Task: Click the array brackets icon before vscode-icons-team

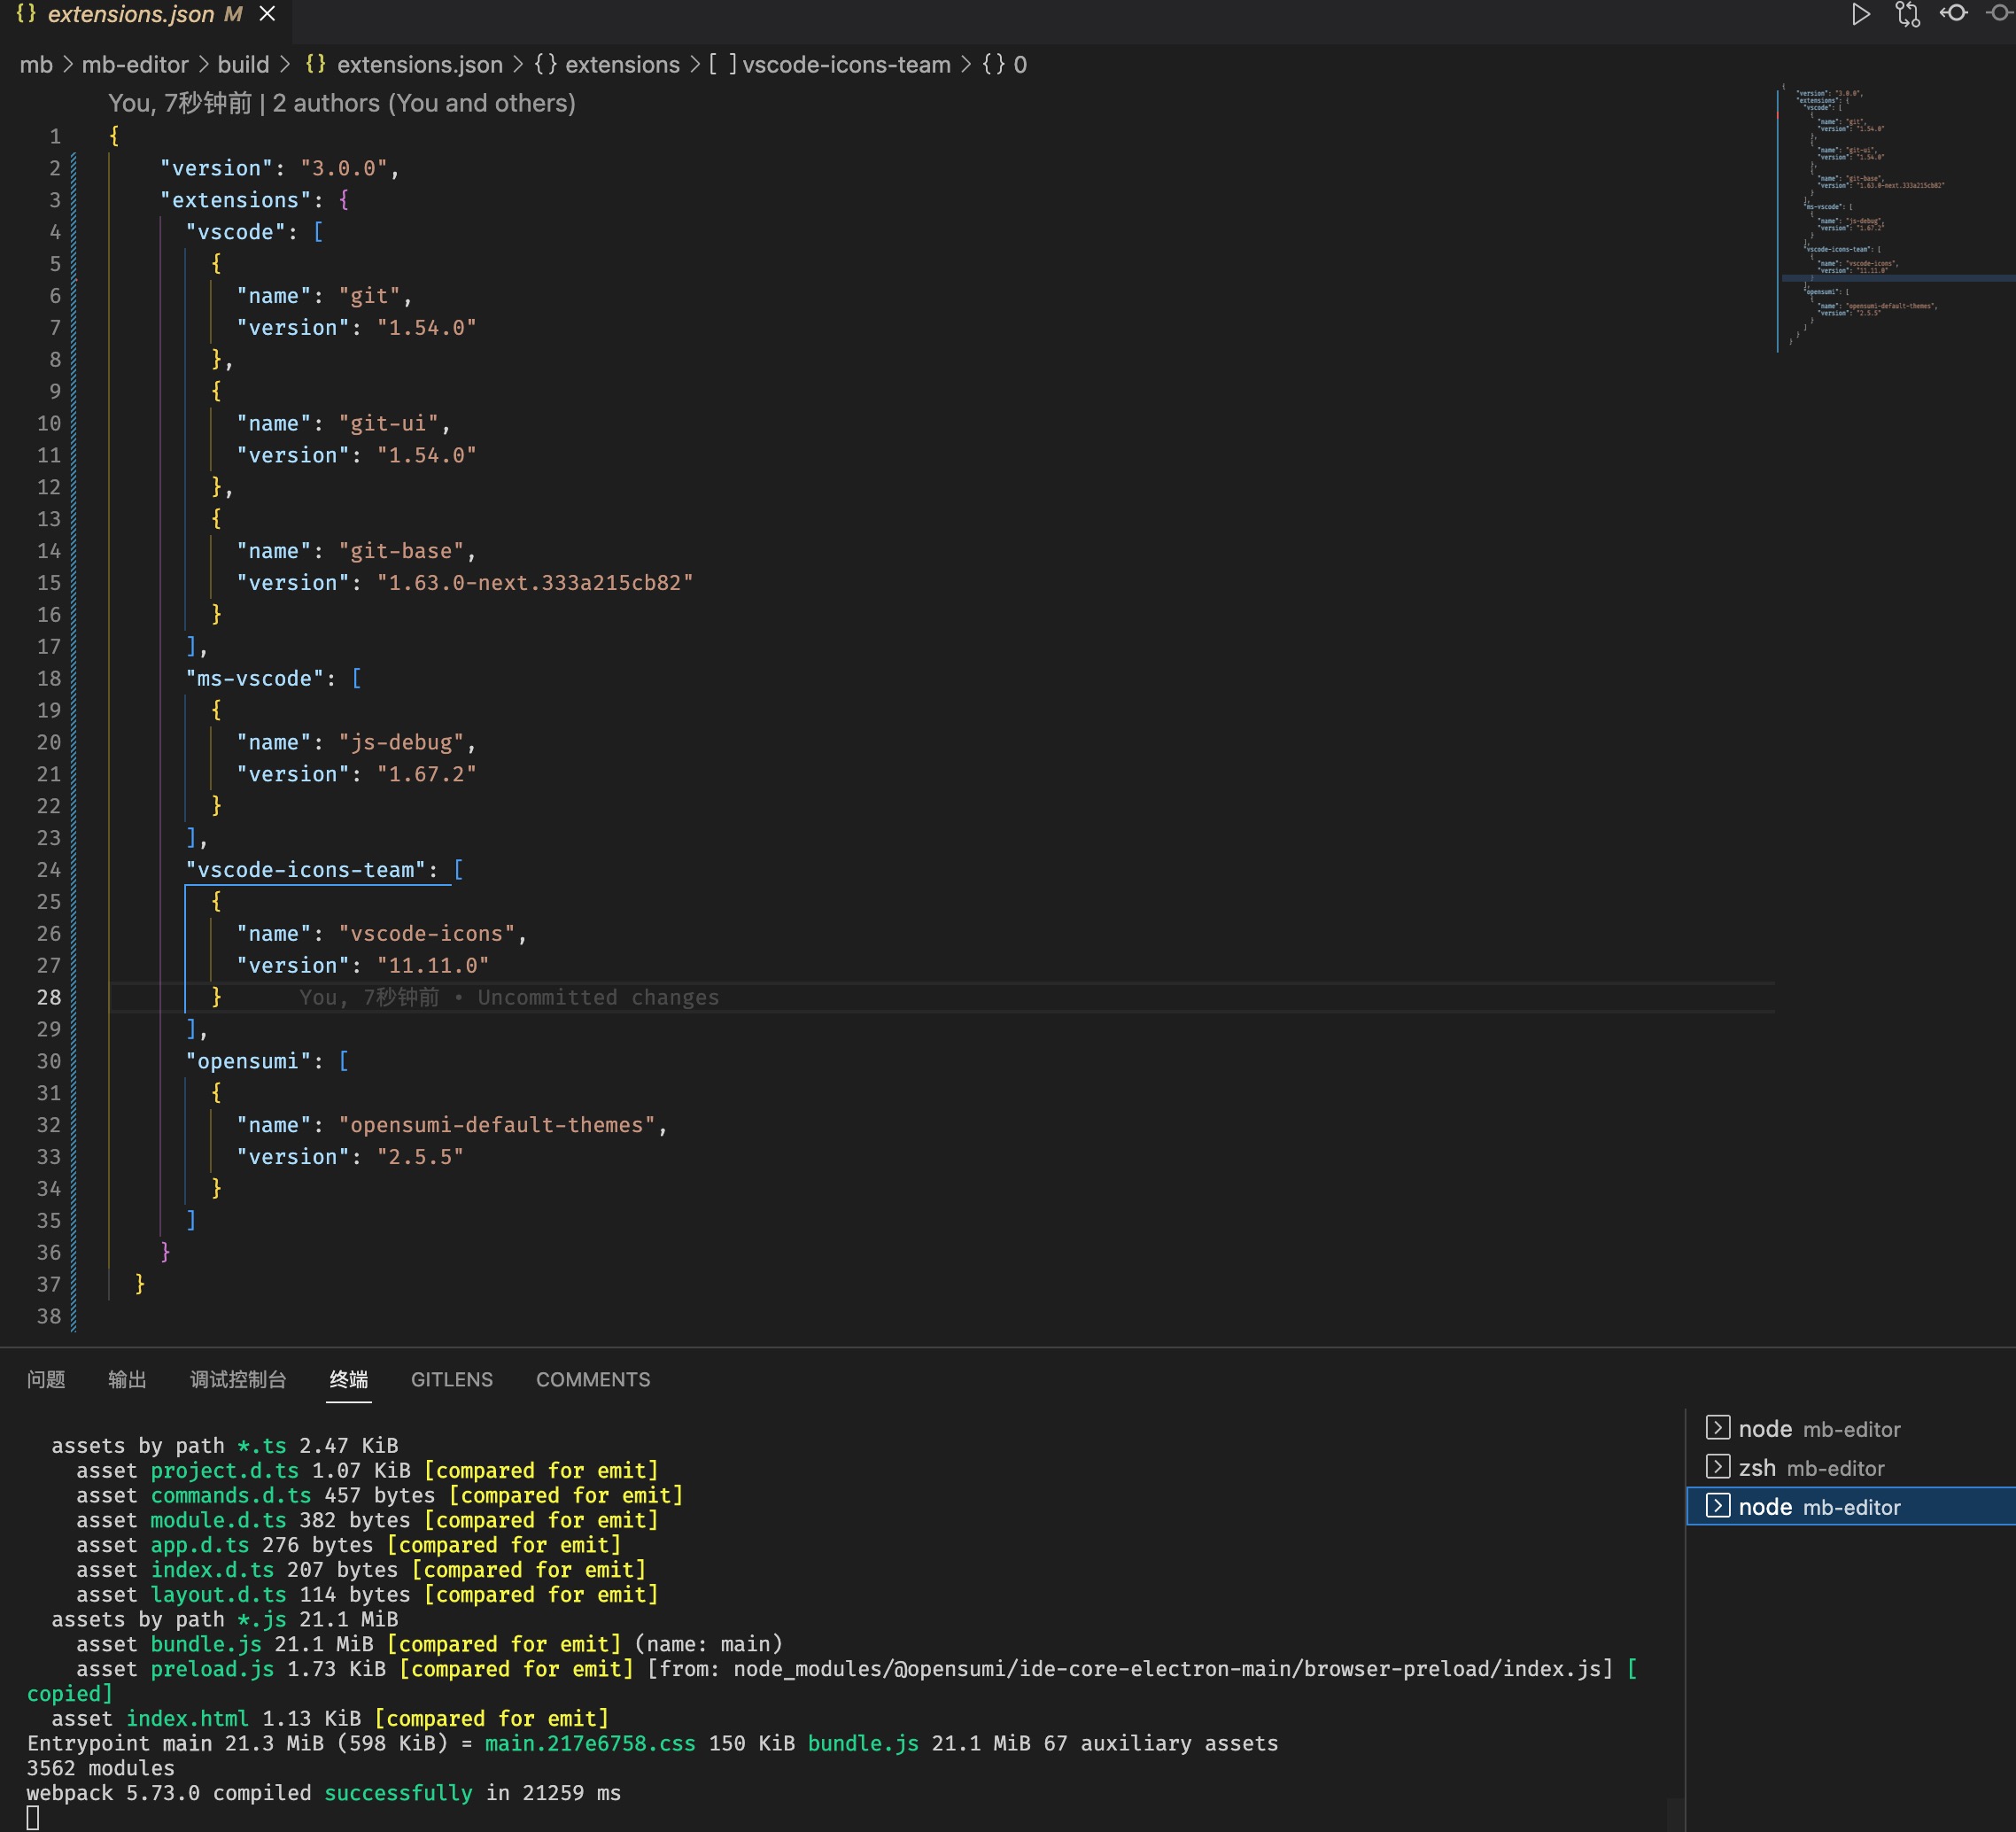Action: click(722, 64)
